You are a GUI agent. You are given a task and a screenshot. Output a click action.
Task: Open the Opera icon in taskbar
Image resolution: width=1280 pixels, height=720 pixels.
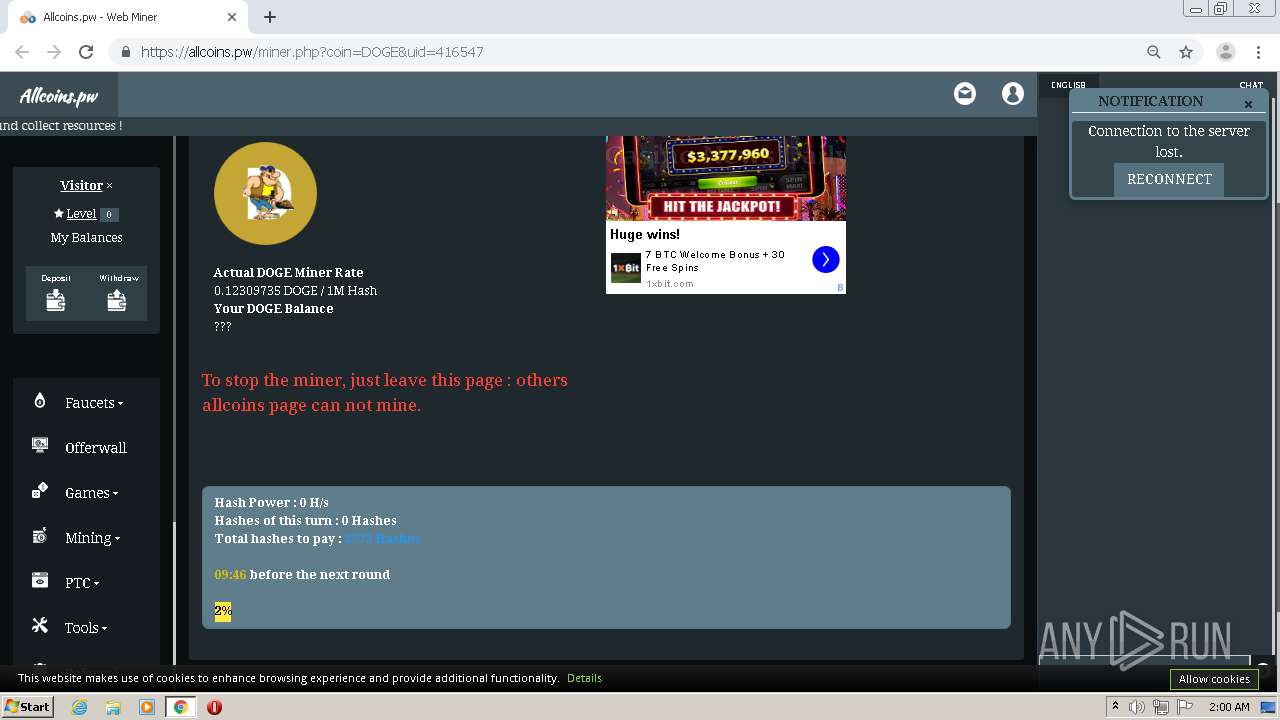pyautogui.click(x=214, y=707)
